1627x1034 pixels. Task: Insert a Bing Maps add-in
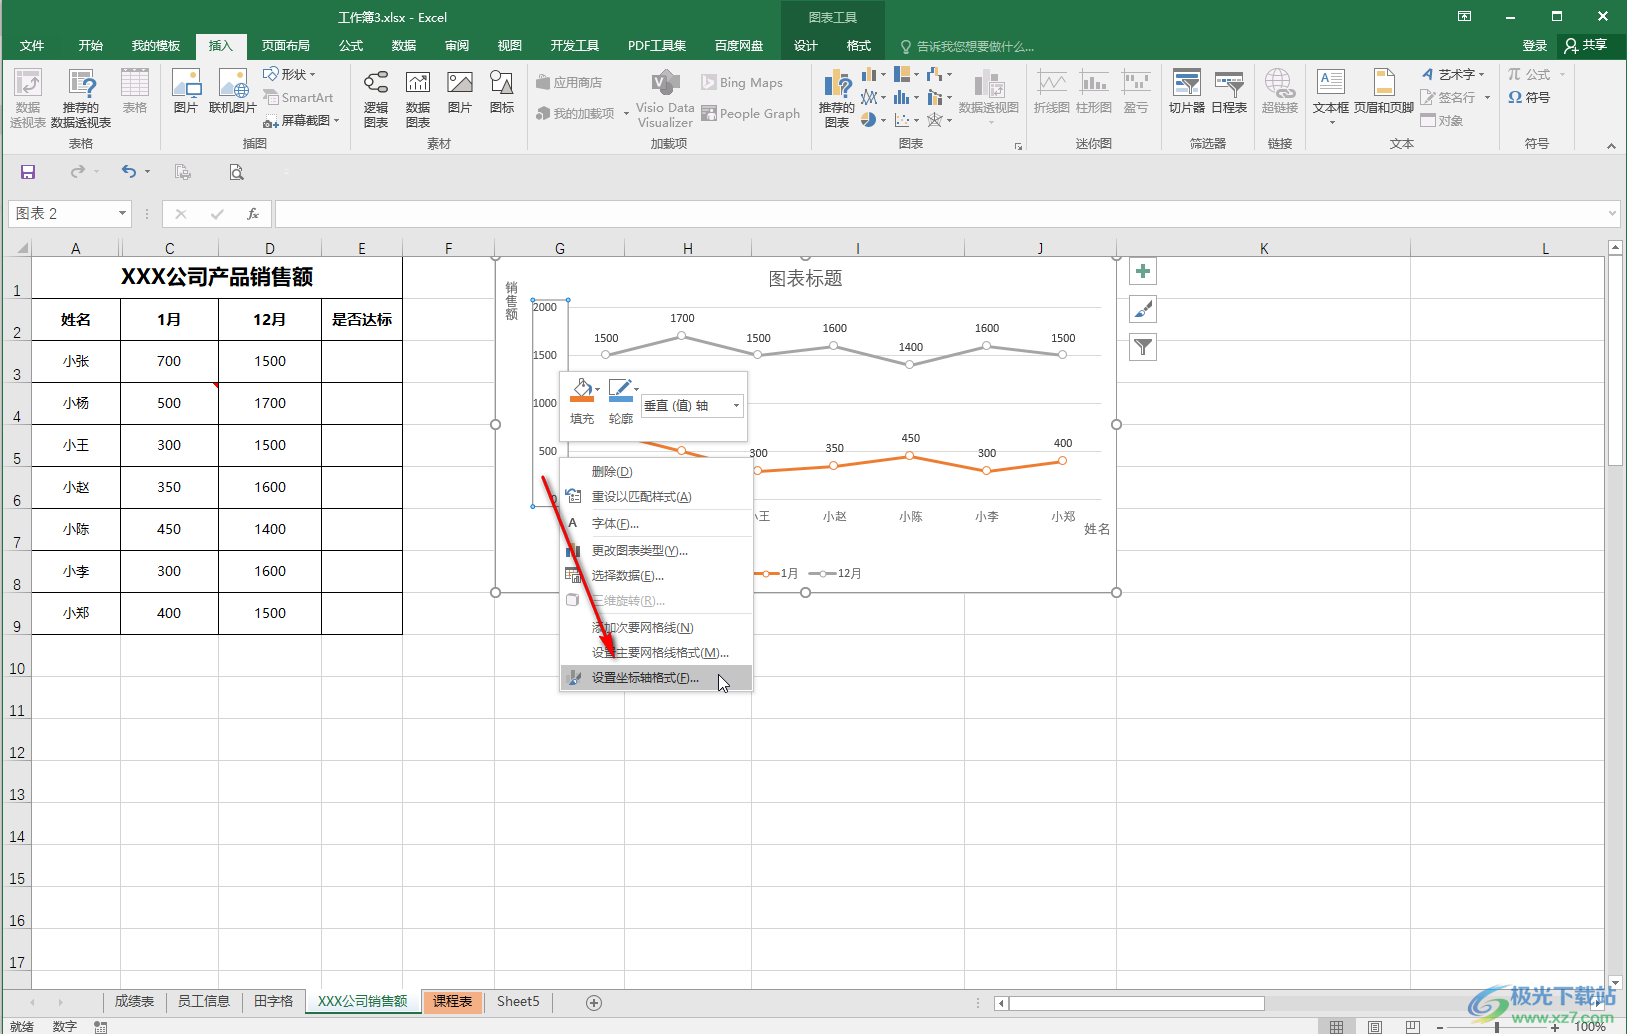(x=743, y=82)
